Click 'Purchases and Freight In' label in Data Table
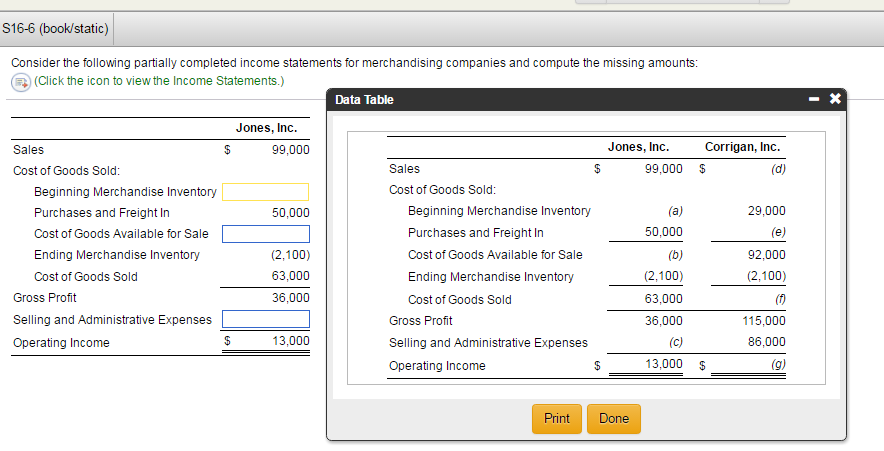This screenshot has width=884, height=451. pyautogui.click(x=476, y=233)
